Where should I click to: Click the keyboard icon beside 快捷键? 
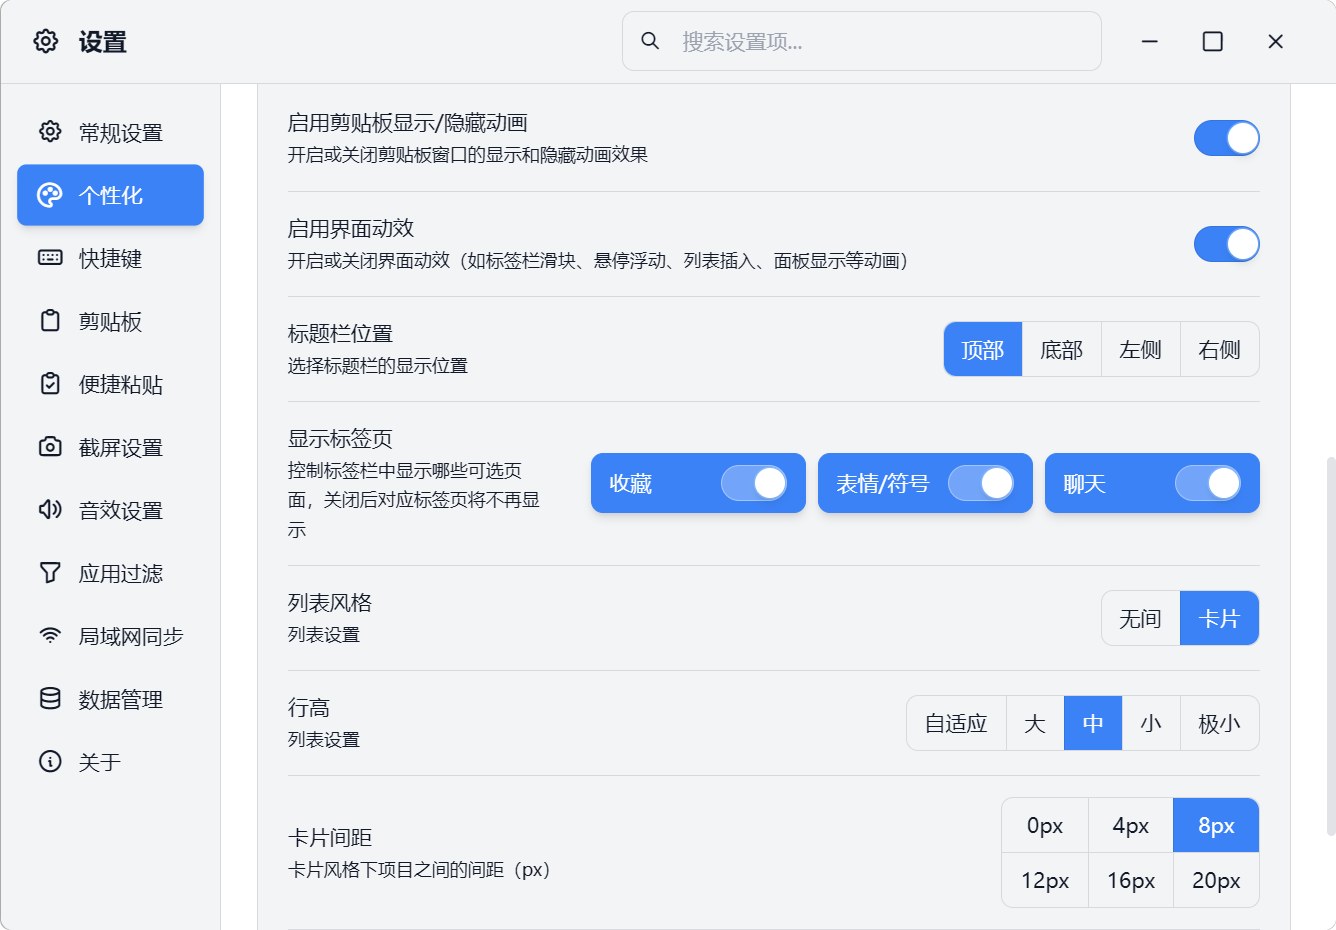coord(50,257)
